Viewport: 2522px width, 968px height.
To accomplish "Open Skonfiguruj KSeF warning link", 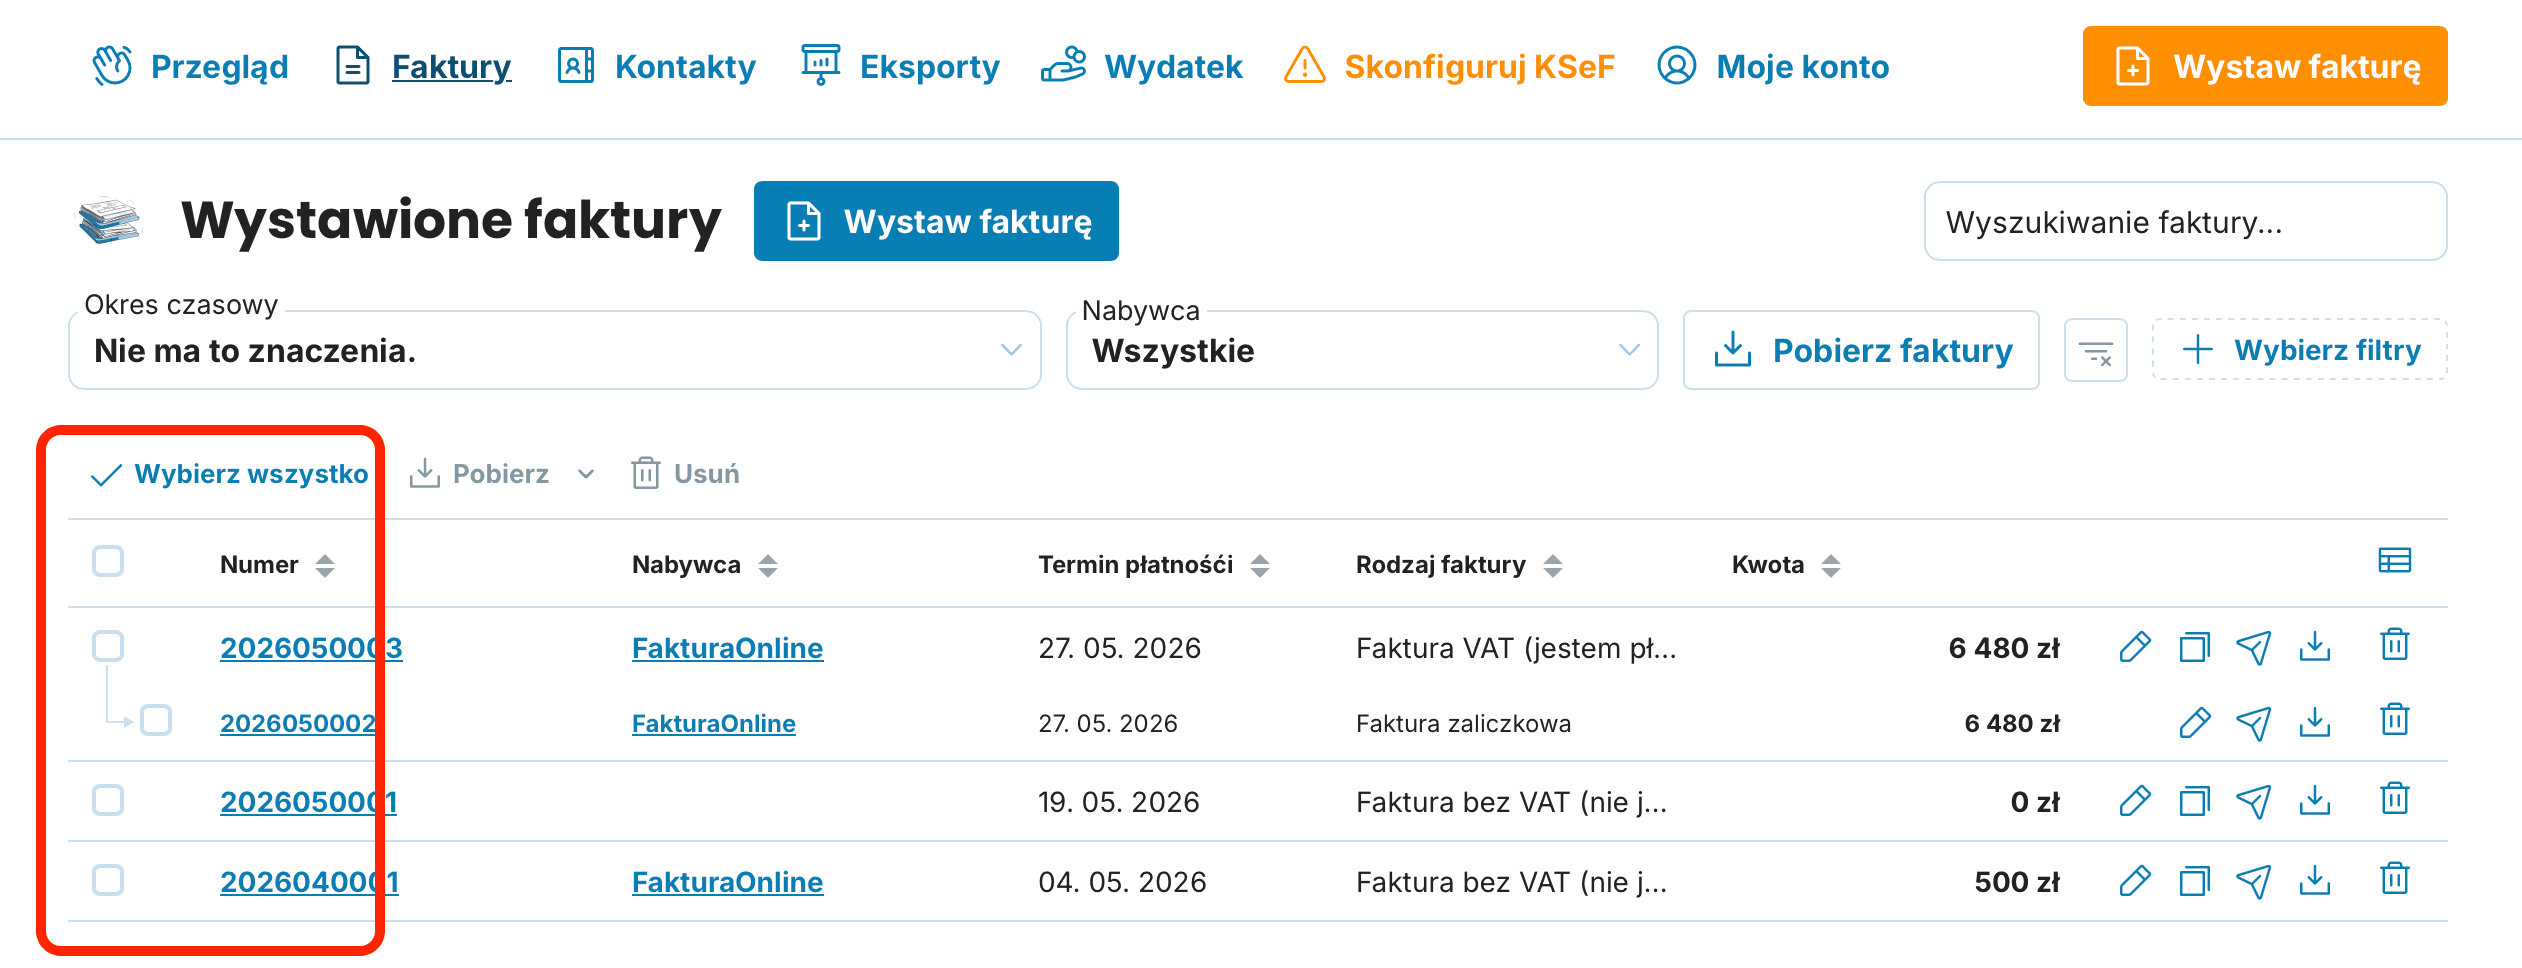I will pos(1449,66).
